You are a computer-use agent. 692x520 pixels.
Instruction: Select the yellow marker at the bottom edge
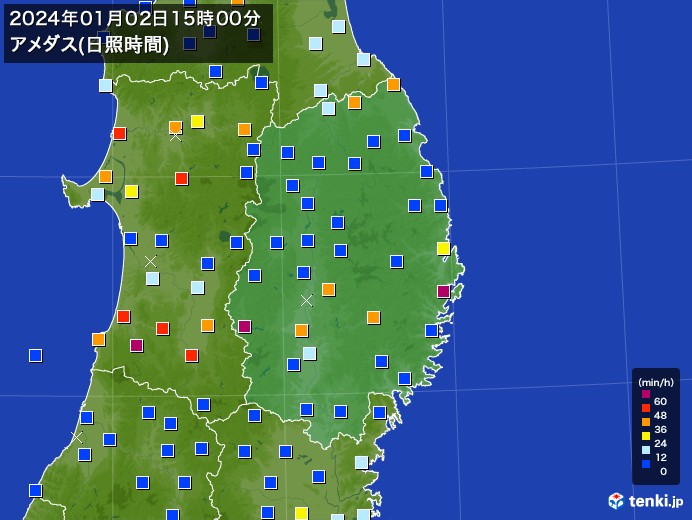[x=301, y=514]
